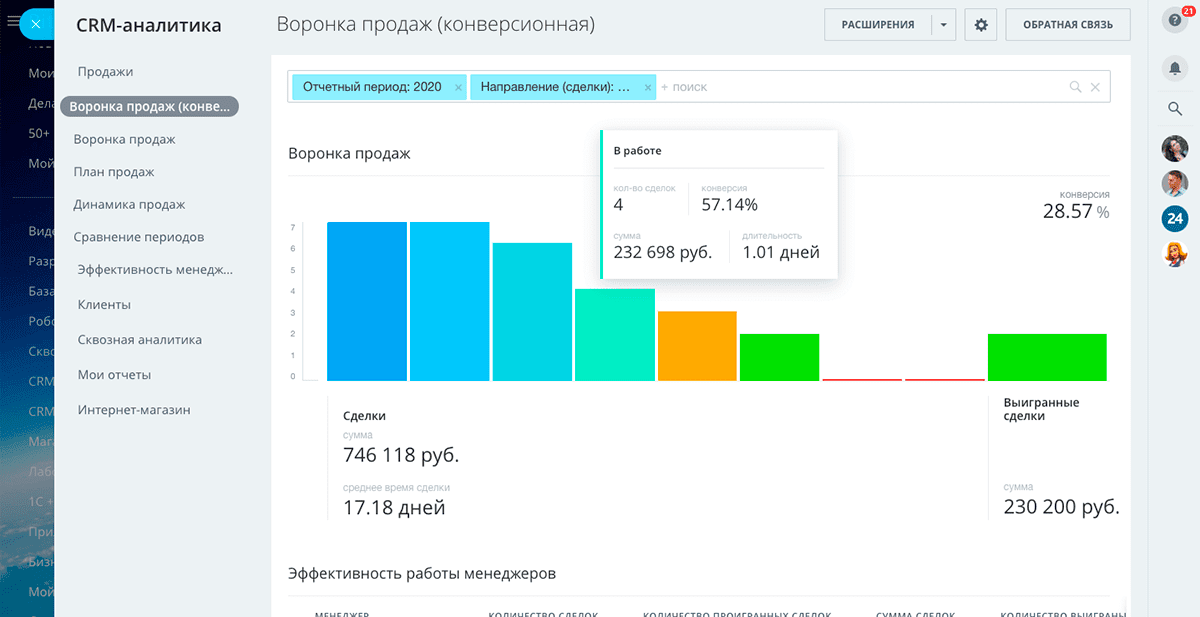Click the РАСШИРЕНИЯ button

click(x=877, y=25)
